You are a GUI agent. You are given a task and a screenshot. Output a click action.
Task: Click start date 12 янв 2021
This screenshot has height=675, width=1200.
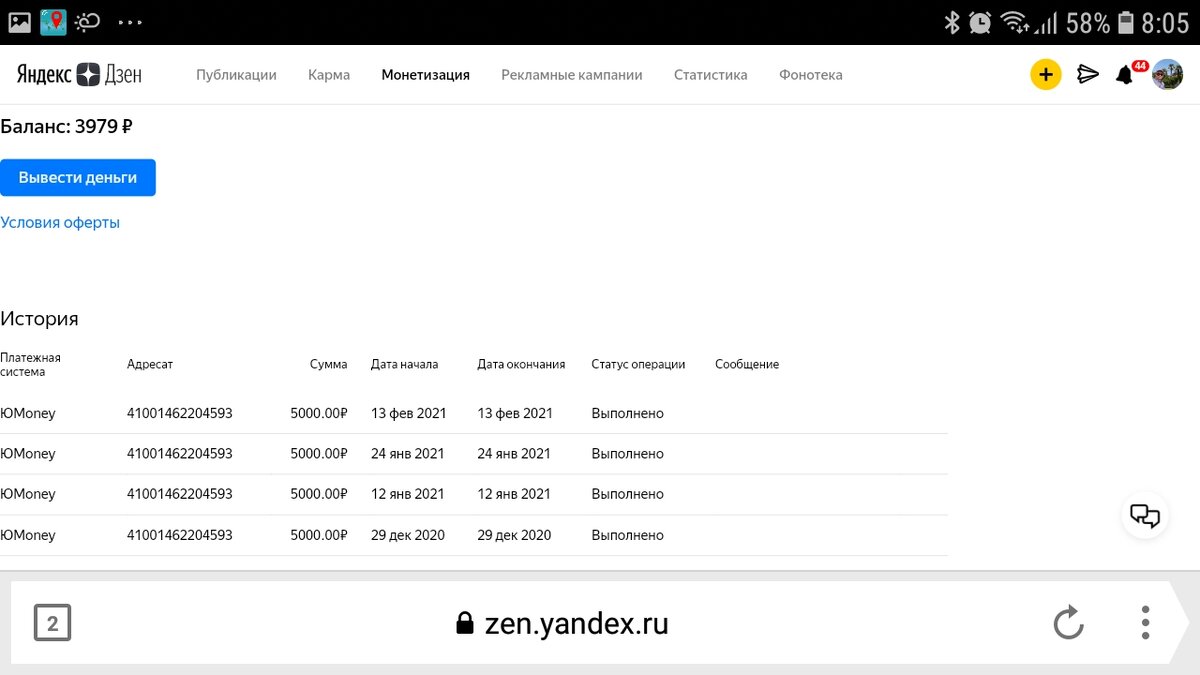pos(407,494)
